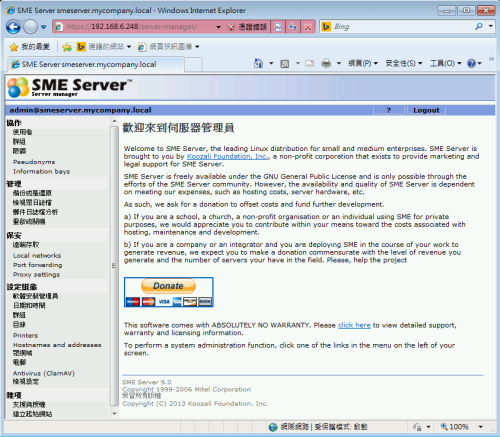Expand the zoom level dropdown arrow

(480, 427)
